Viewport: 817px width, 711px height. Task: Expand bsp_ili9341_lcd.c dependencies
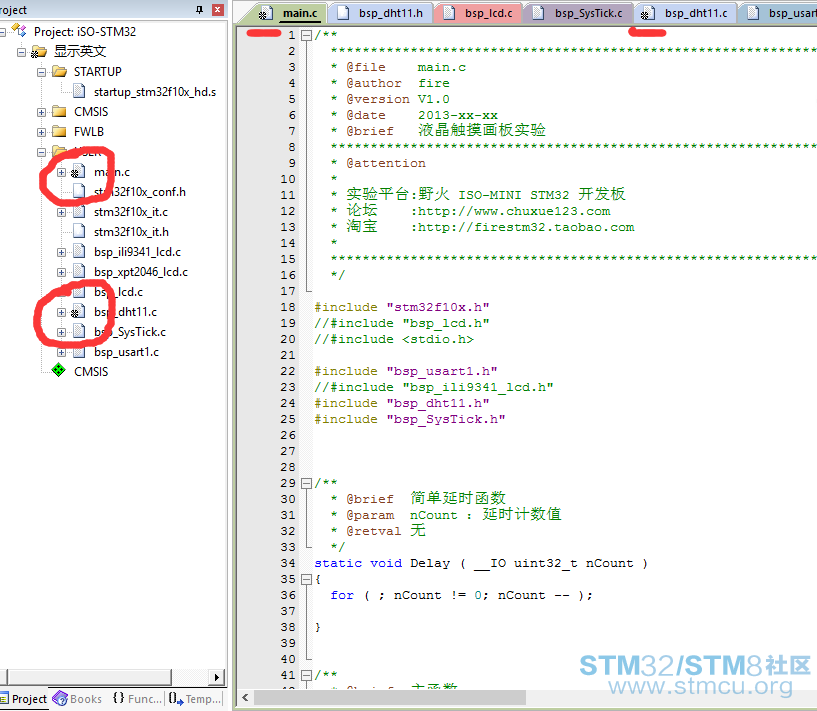(x=61, y=252)
